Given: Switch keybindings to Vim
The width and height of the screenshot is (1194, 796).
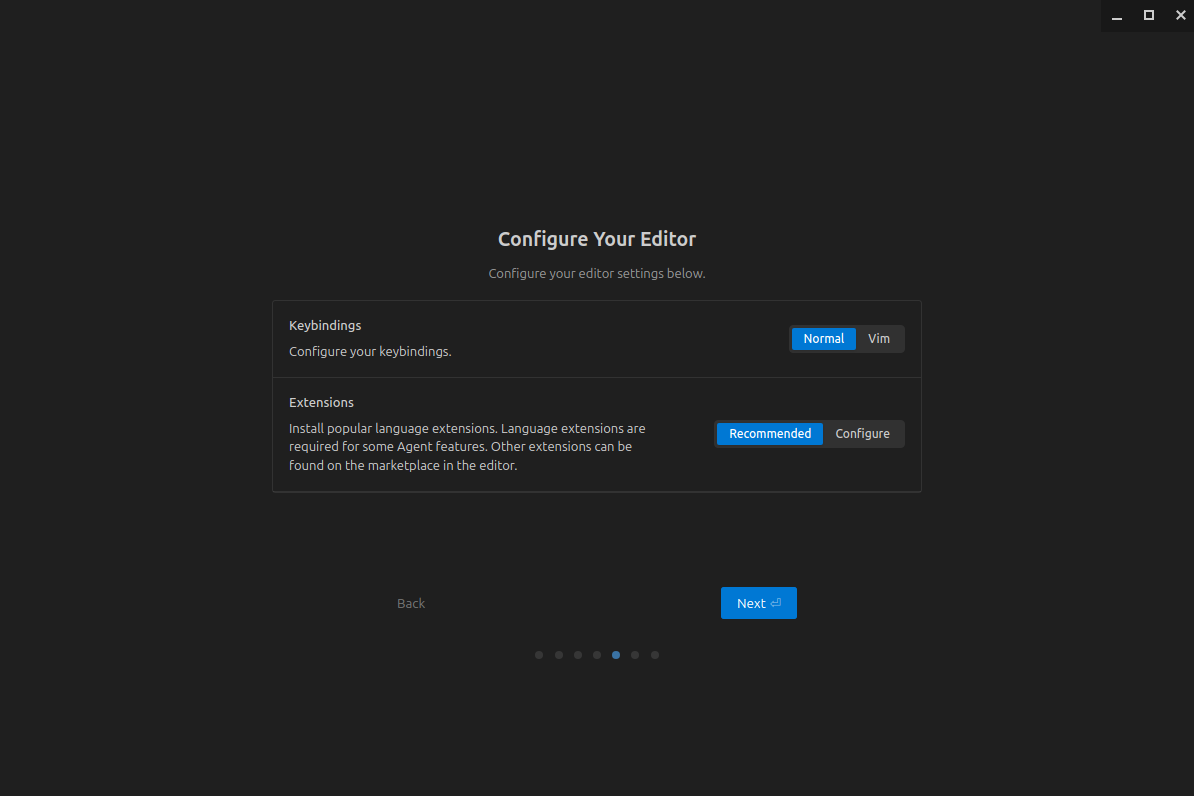Looking at the screenshot, I should pos(879,339).
